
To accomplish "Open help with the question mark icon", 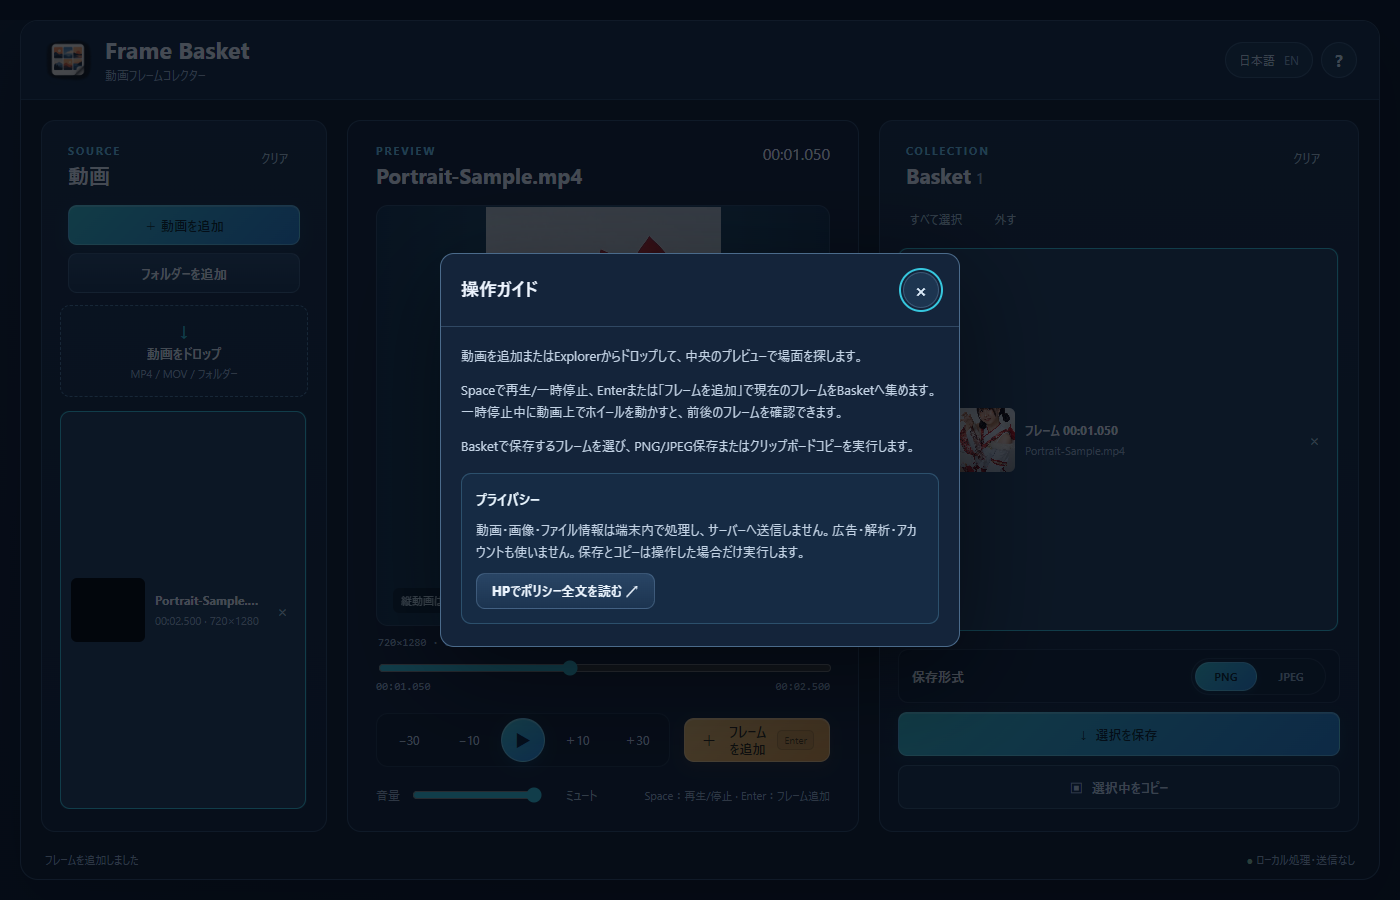I will click(1339, 61).
